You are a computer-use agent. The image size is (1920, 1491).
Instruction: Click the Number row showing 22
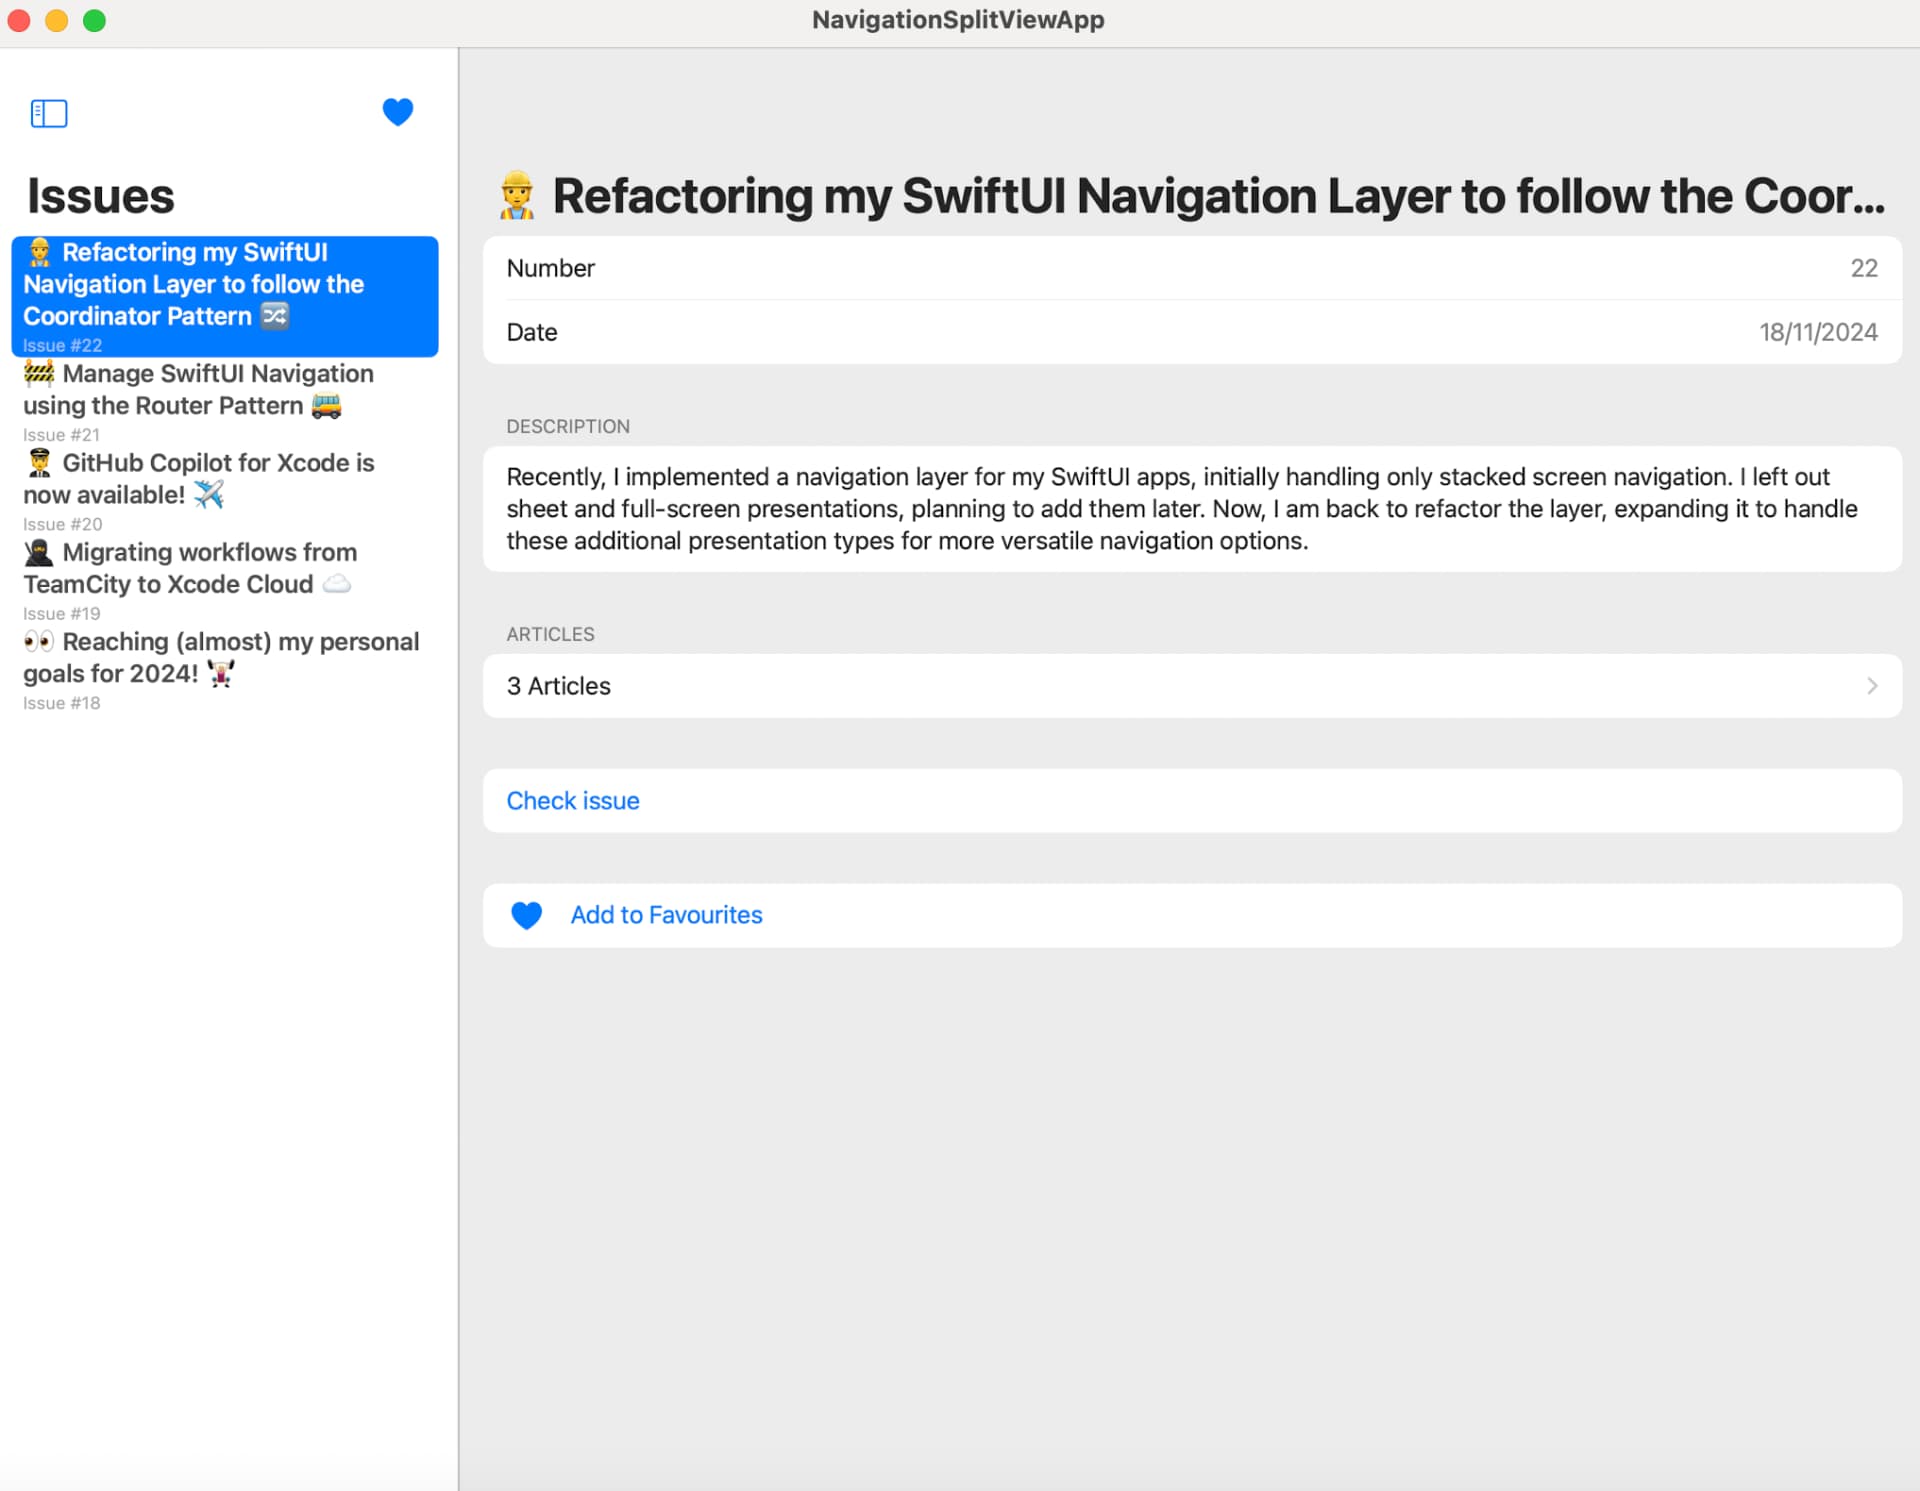coord(1190,268)
